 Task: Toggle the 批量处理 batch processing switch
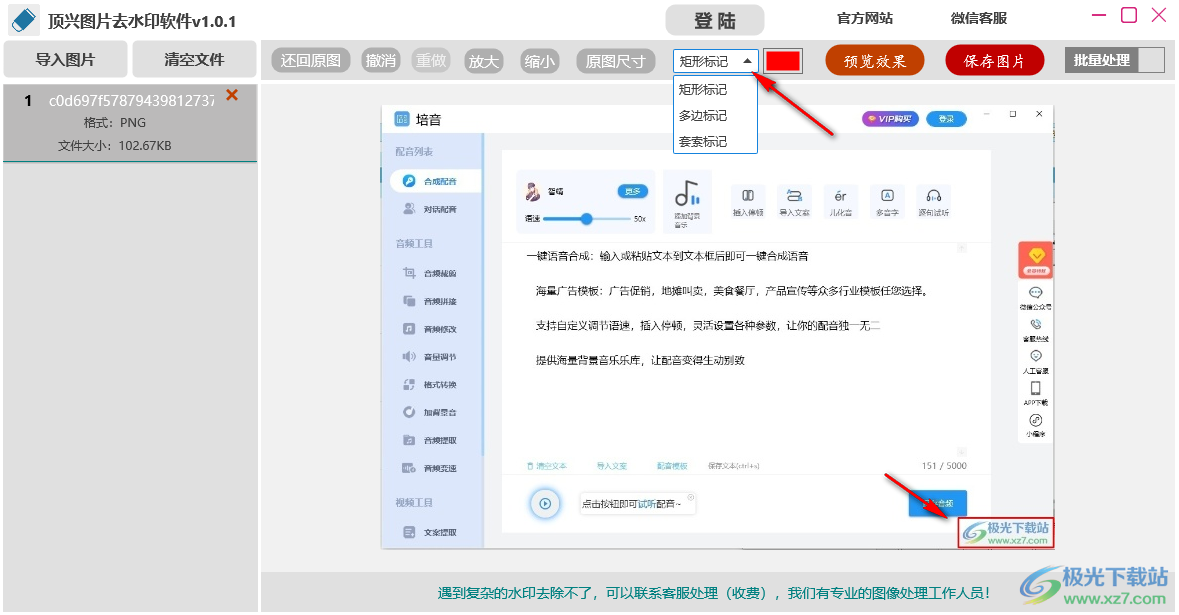click(1114, 60)
